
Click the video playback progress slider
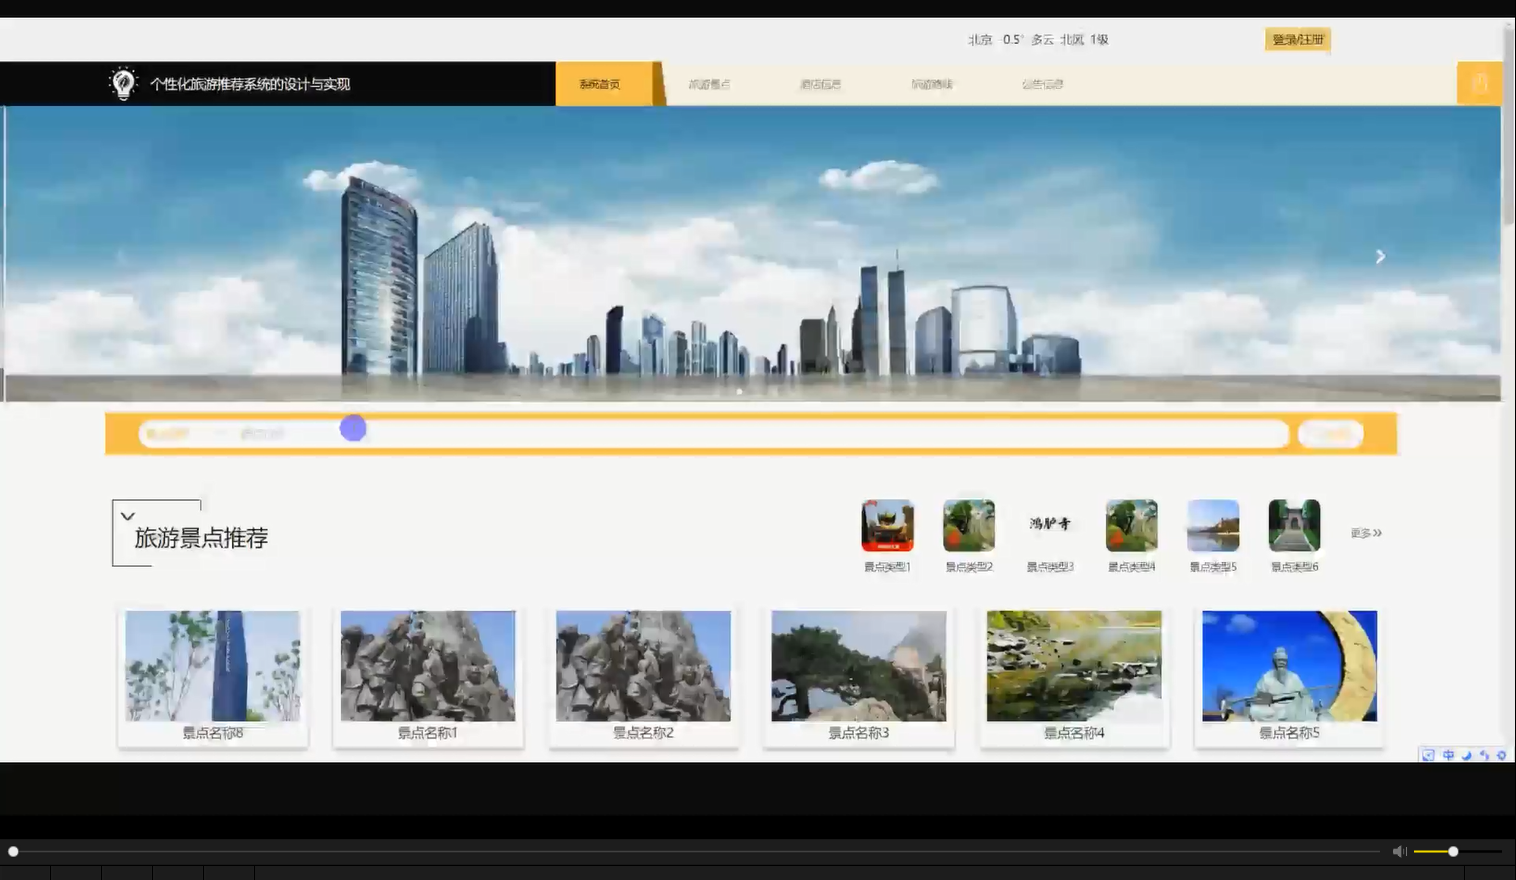pyautogui.click(x=696, y=851)
